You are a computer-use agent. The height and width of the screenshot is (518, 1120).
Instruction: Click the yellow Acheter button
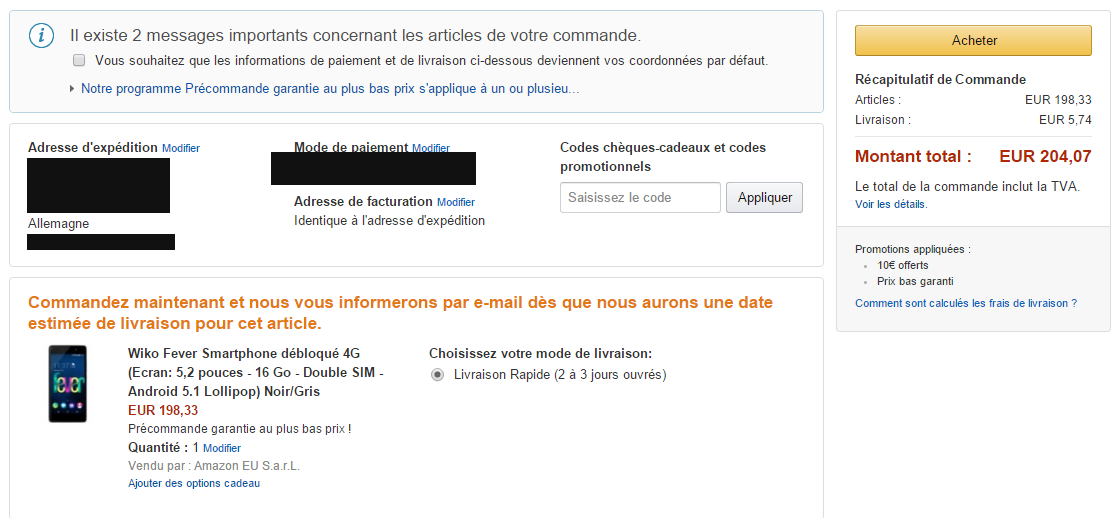pos(973,41)
